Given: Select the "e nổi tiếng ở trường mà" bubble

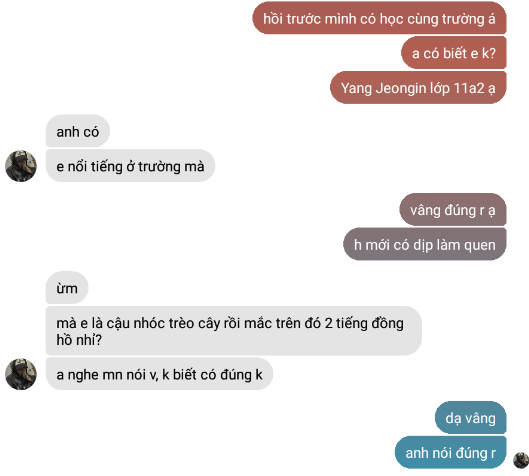Looking at the screenshot, I should [130, 166].
